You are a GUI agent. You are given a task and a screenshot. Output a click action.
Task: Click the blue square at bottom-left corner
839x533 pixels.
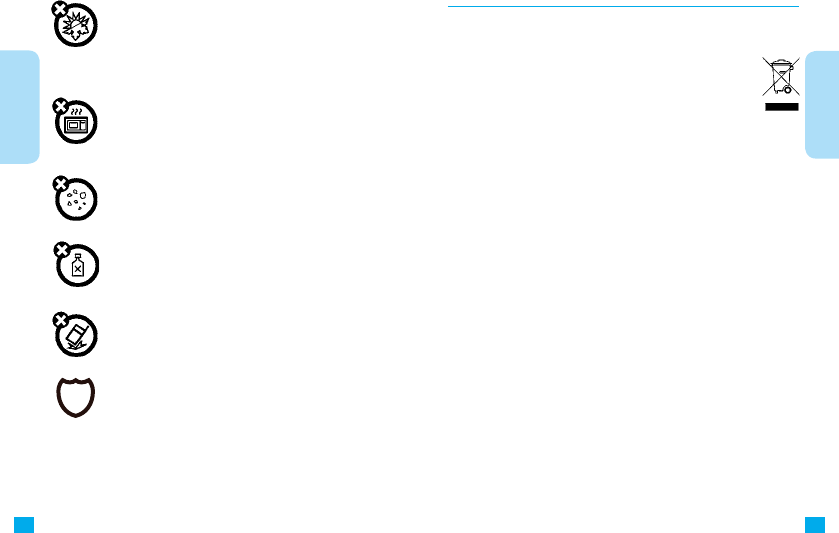(24, 525)
